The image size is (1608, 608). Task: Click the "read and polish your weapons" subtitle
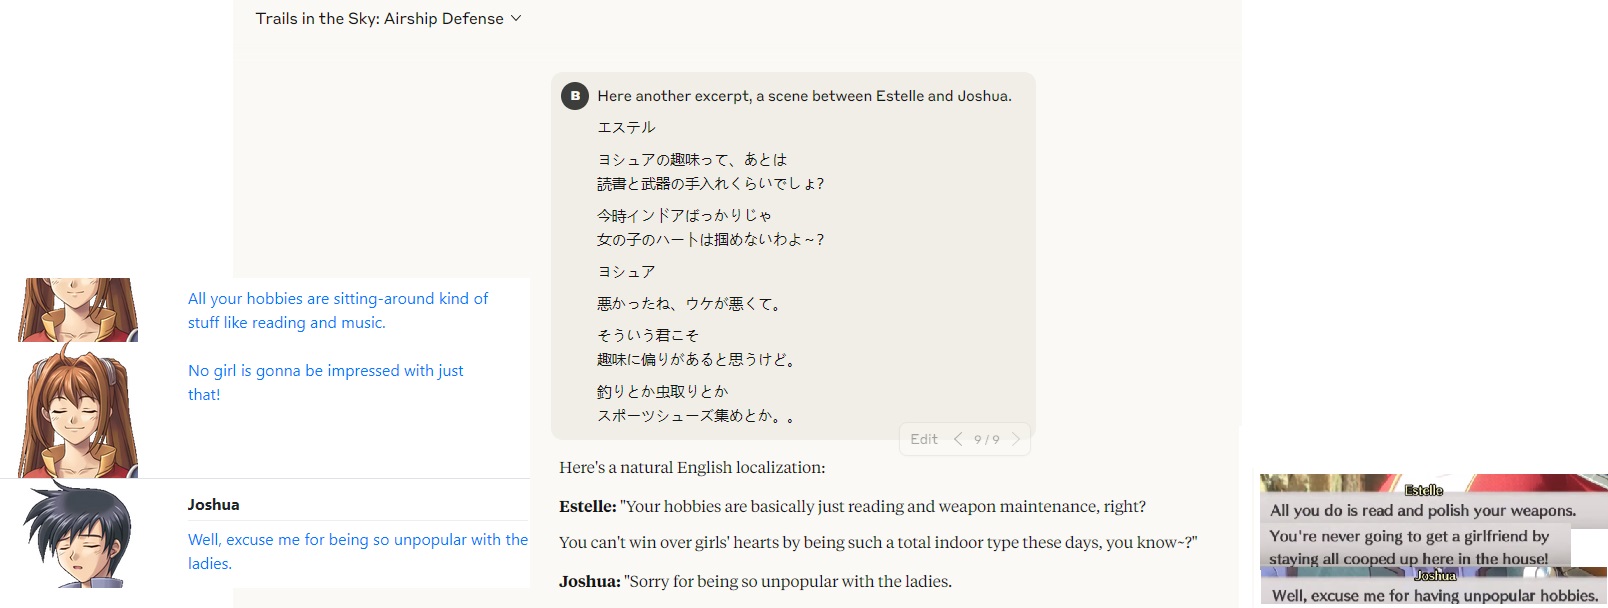(1422, 510)
